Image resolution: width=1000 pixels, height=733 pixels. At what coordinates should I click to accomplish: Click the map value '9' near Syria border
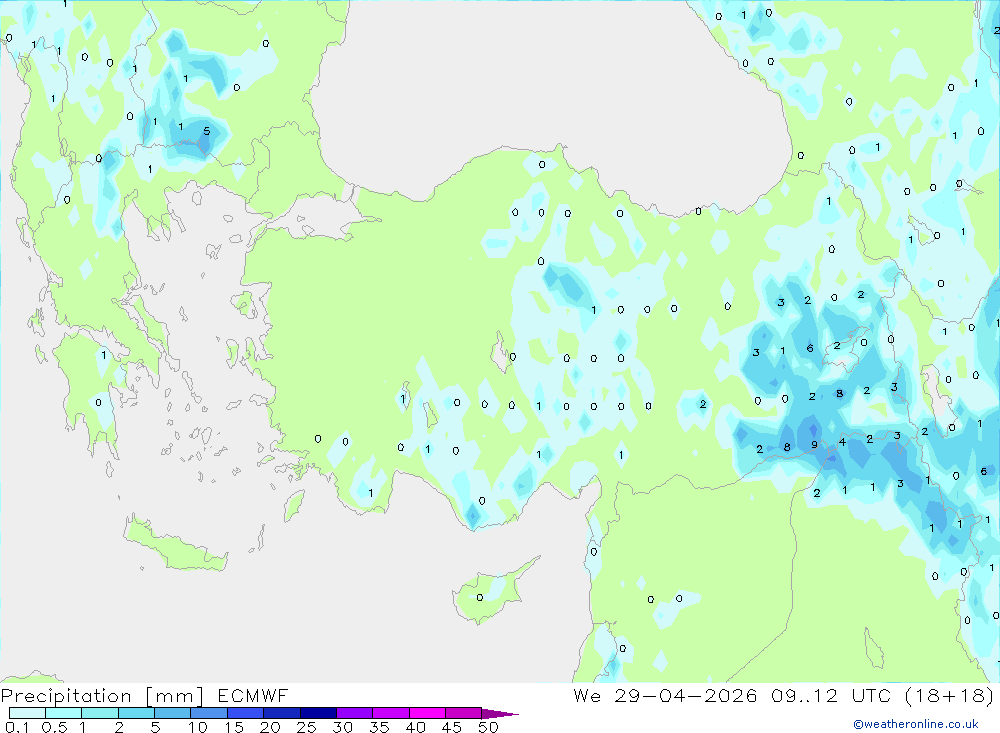pos(814,445)
